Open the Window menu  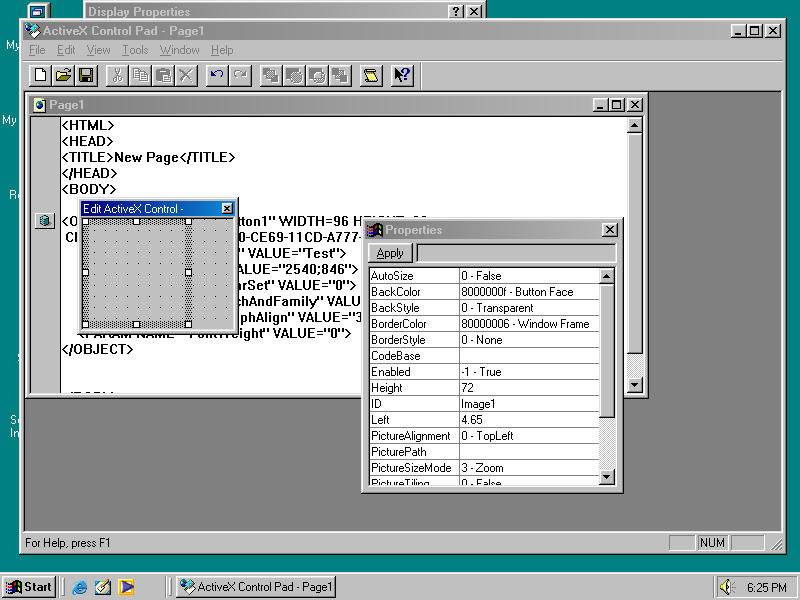click(180, 50)
